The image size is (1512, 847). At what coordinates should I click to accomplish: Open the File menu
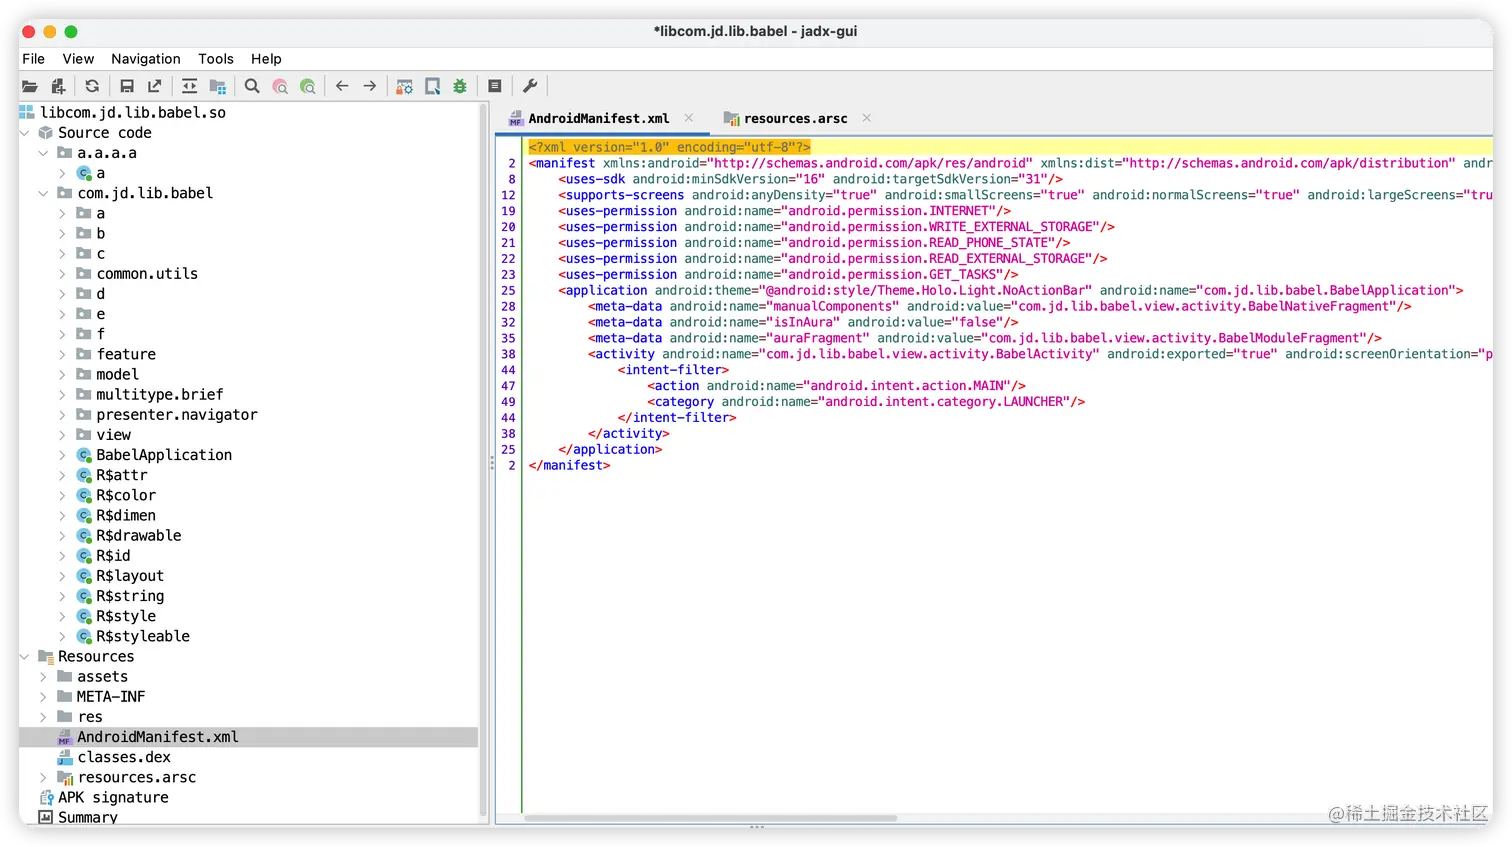[x=33, y=59]
